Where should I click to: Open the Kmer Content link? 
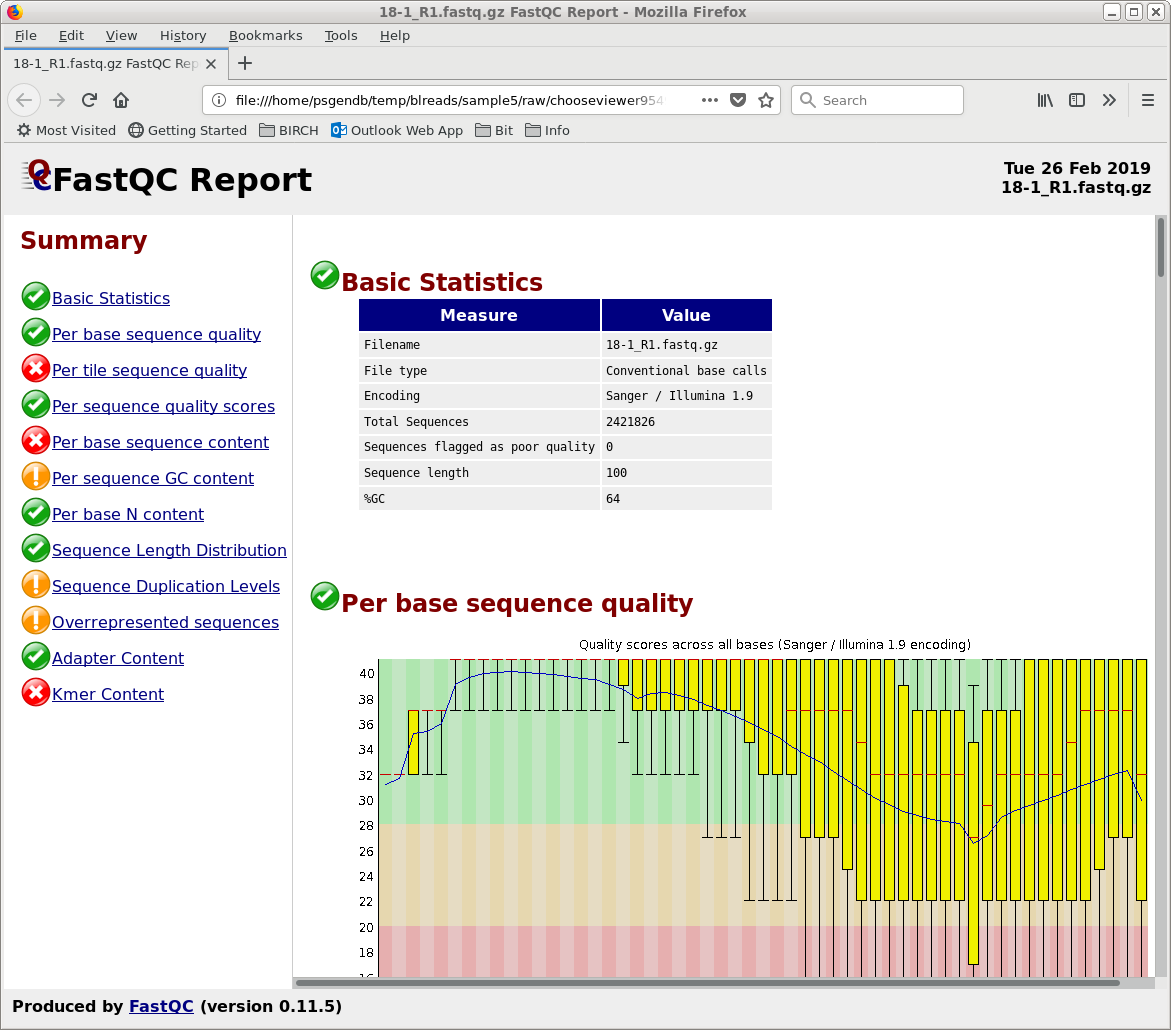point(107,694)
